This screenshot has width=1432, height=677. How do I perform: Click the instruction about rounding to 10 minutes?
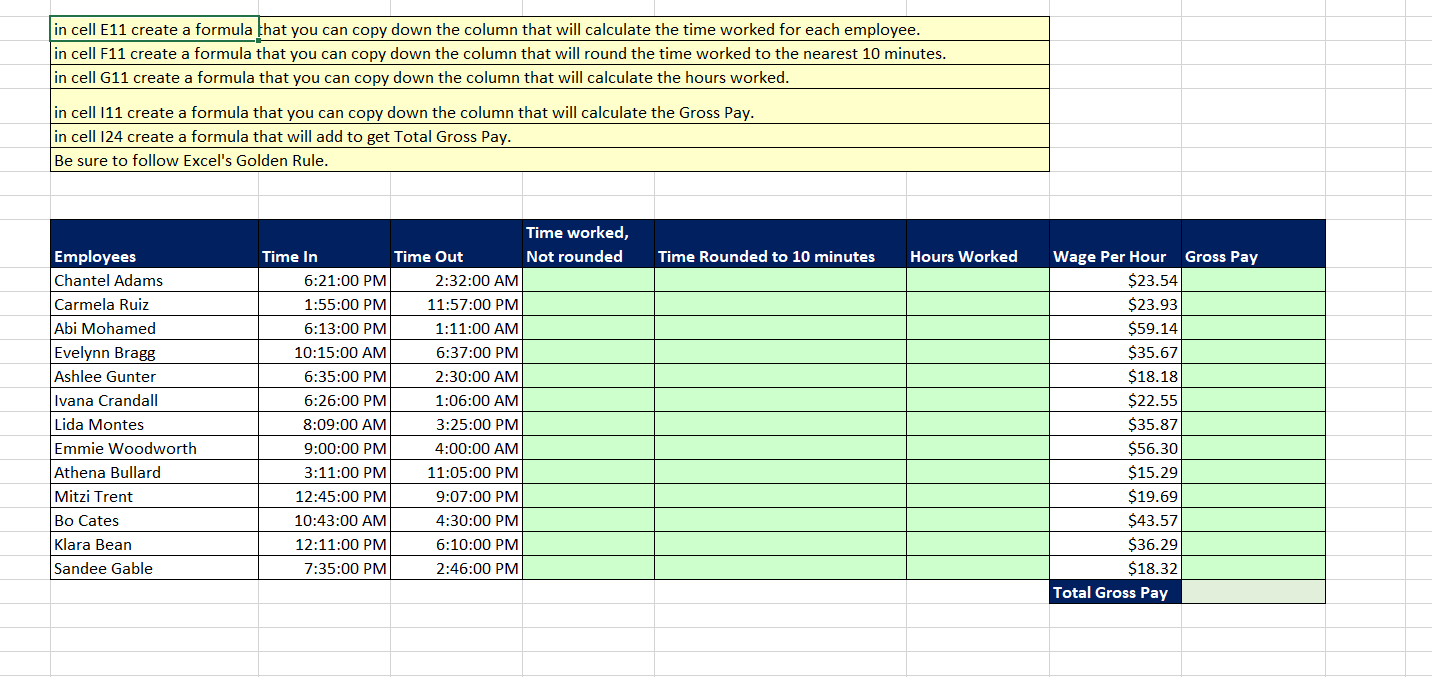(550, 53)
